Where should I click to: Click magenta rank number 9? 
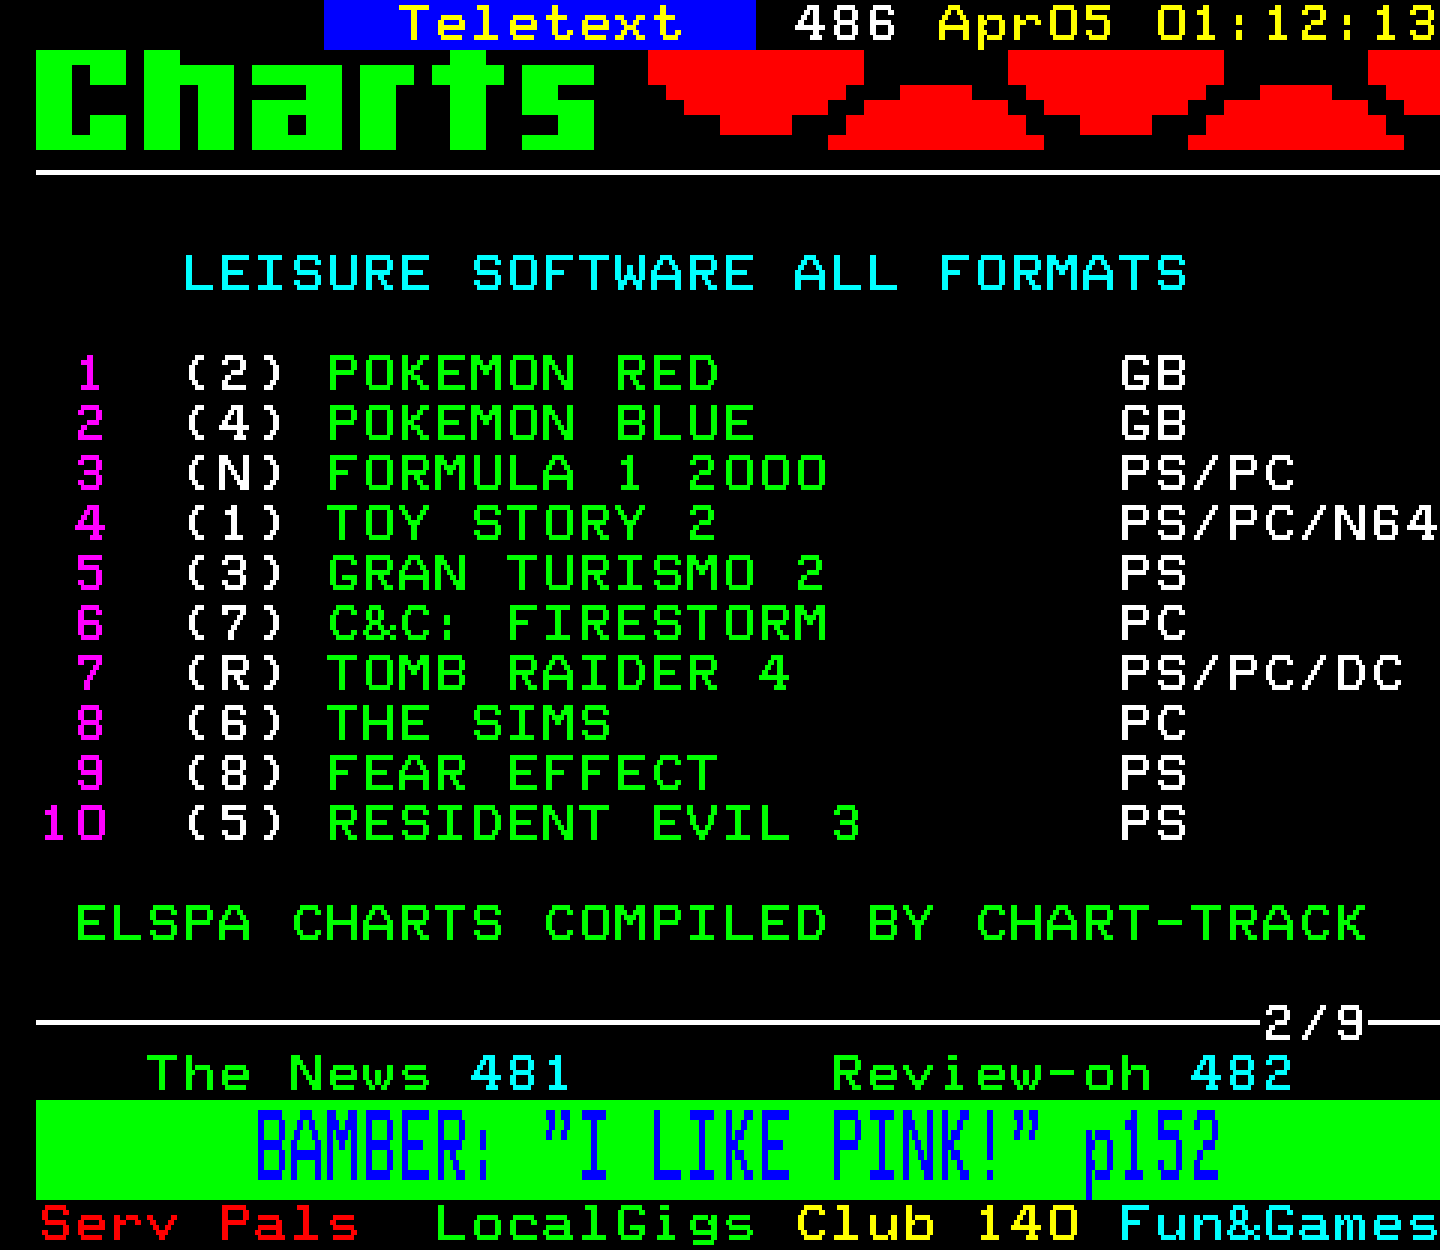coord(90,774)
